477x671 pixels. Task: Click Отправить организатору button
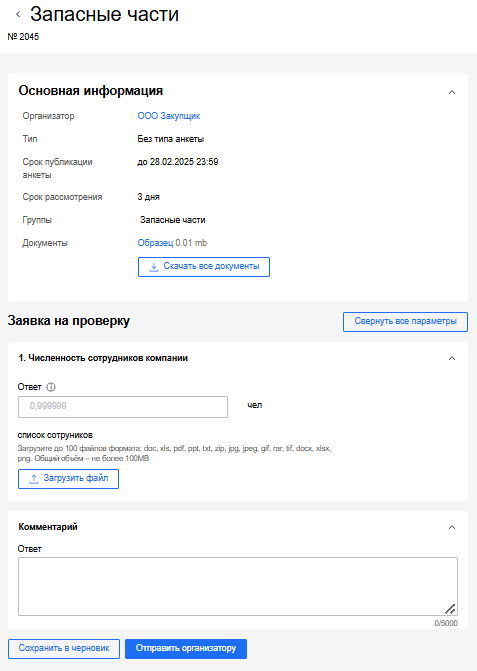(186, 649)
